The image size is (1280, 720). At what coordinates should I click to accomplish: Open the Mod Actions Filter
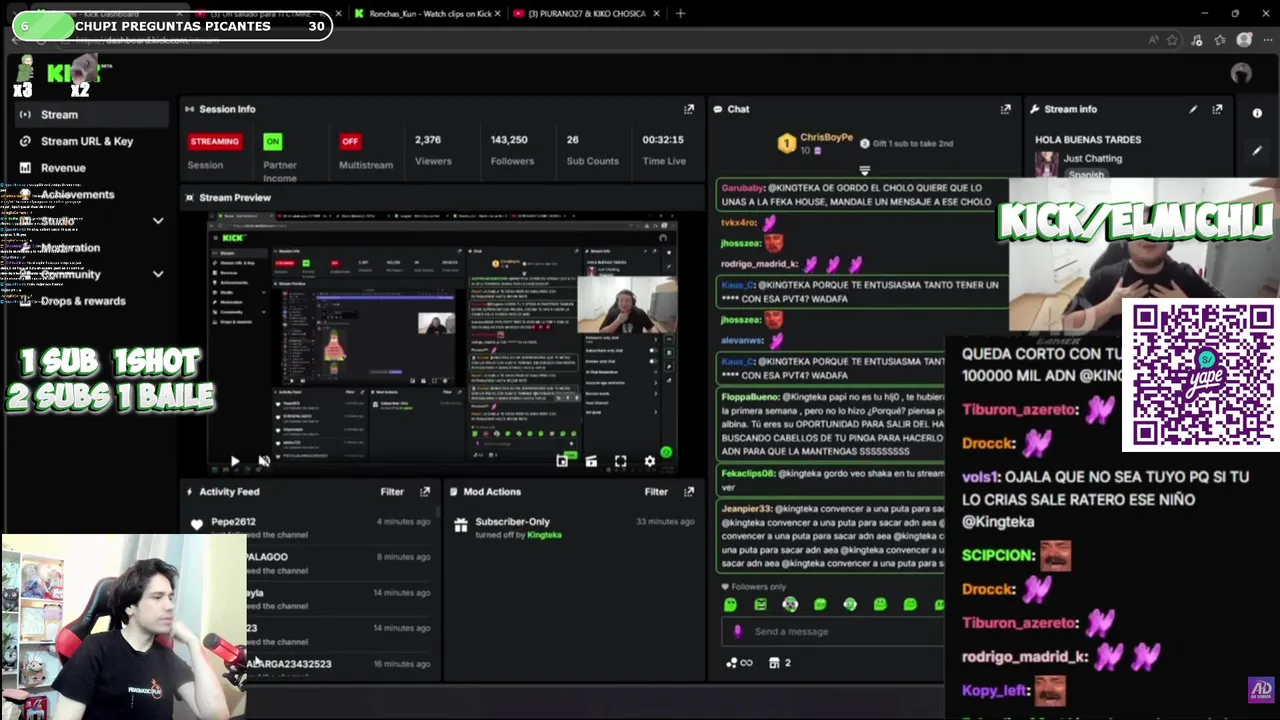(656, 492)
